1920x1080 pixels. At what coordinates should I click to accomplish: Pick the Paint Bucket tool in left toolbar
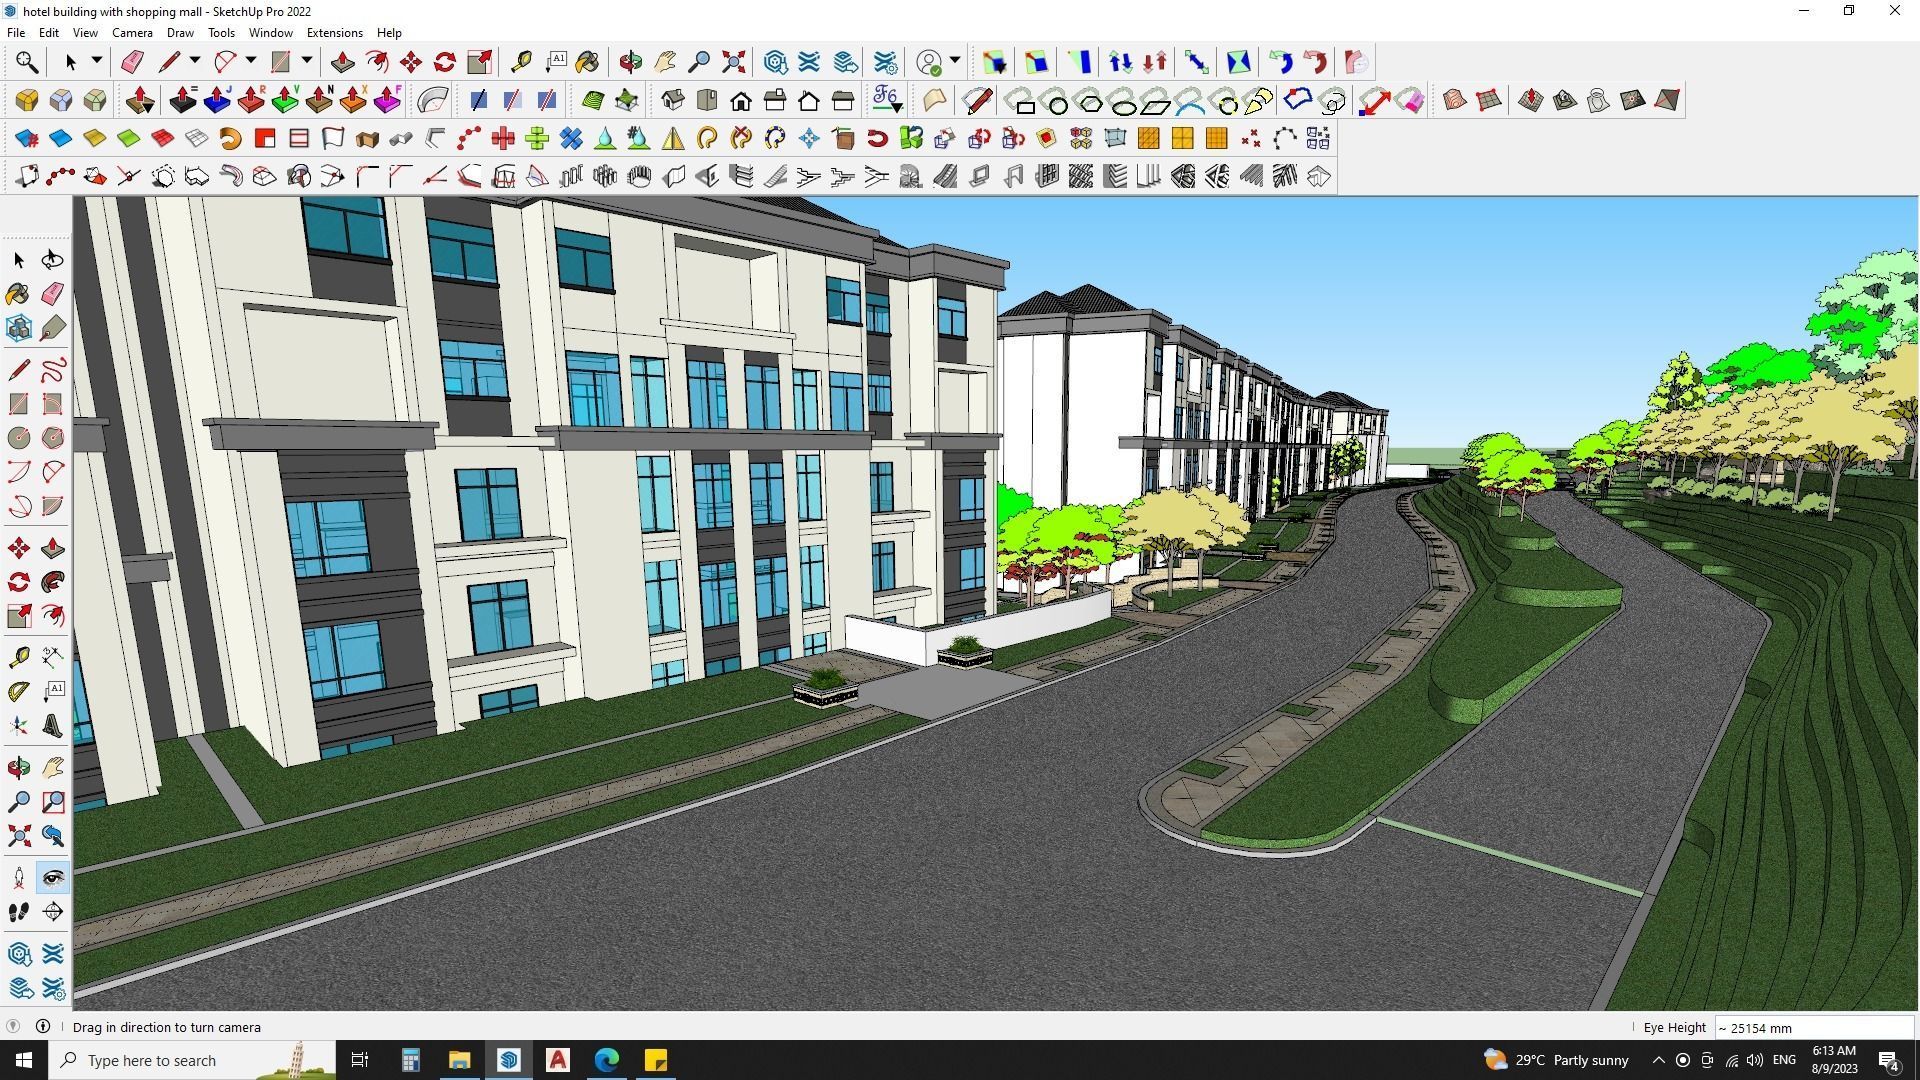point(18,294)
